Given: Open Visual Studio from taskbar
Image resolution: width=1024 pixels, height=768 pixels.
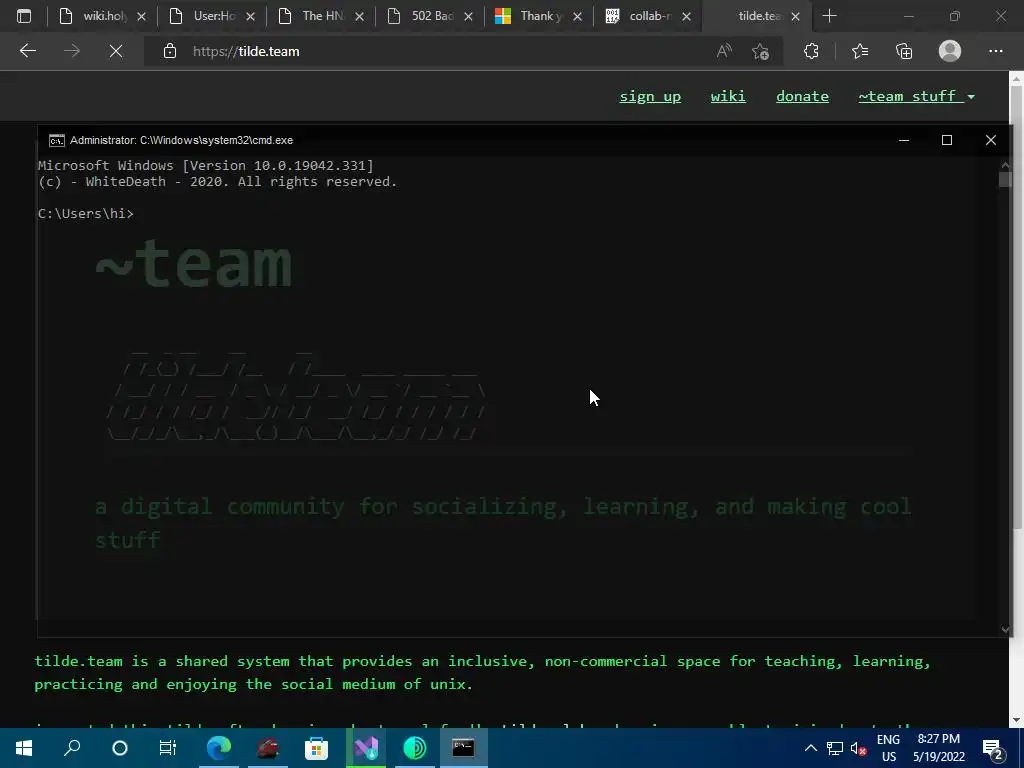Looking at the screenshot, I should pyautogui.click(x=366, y=748).
